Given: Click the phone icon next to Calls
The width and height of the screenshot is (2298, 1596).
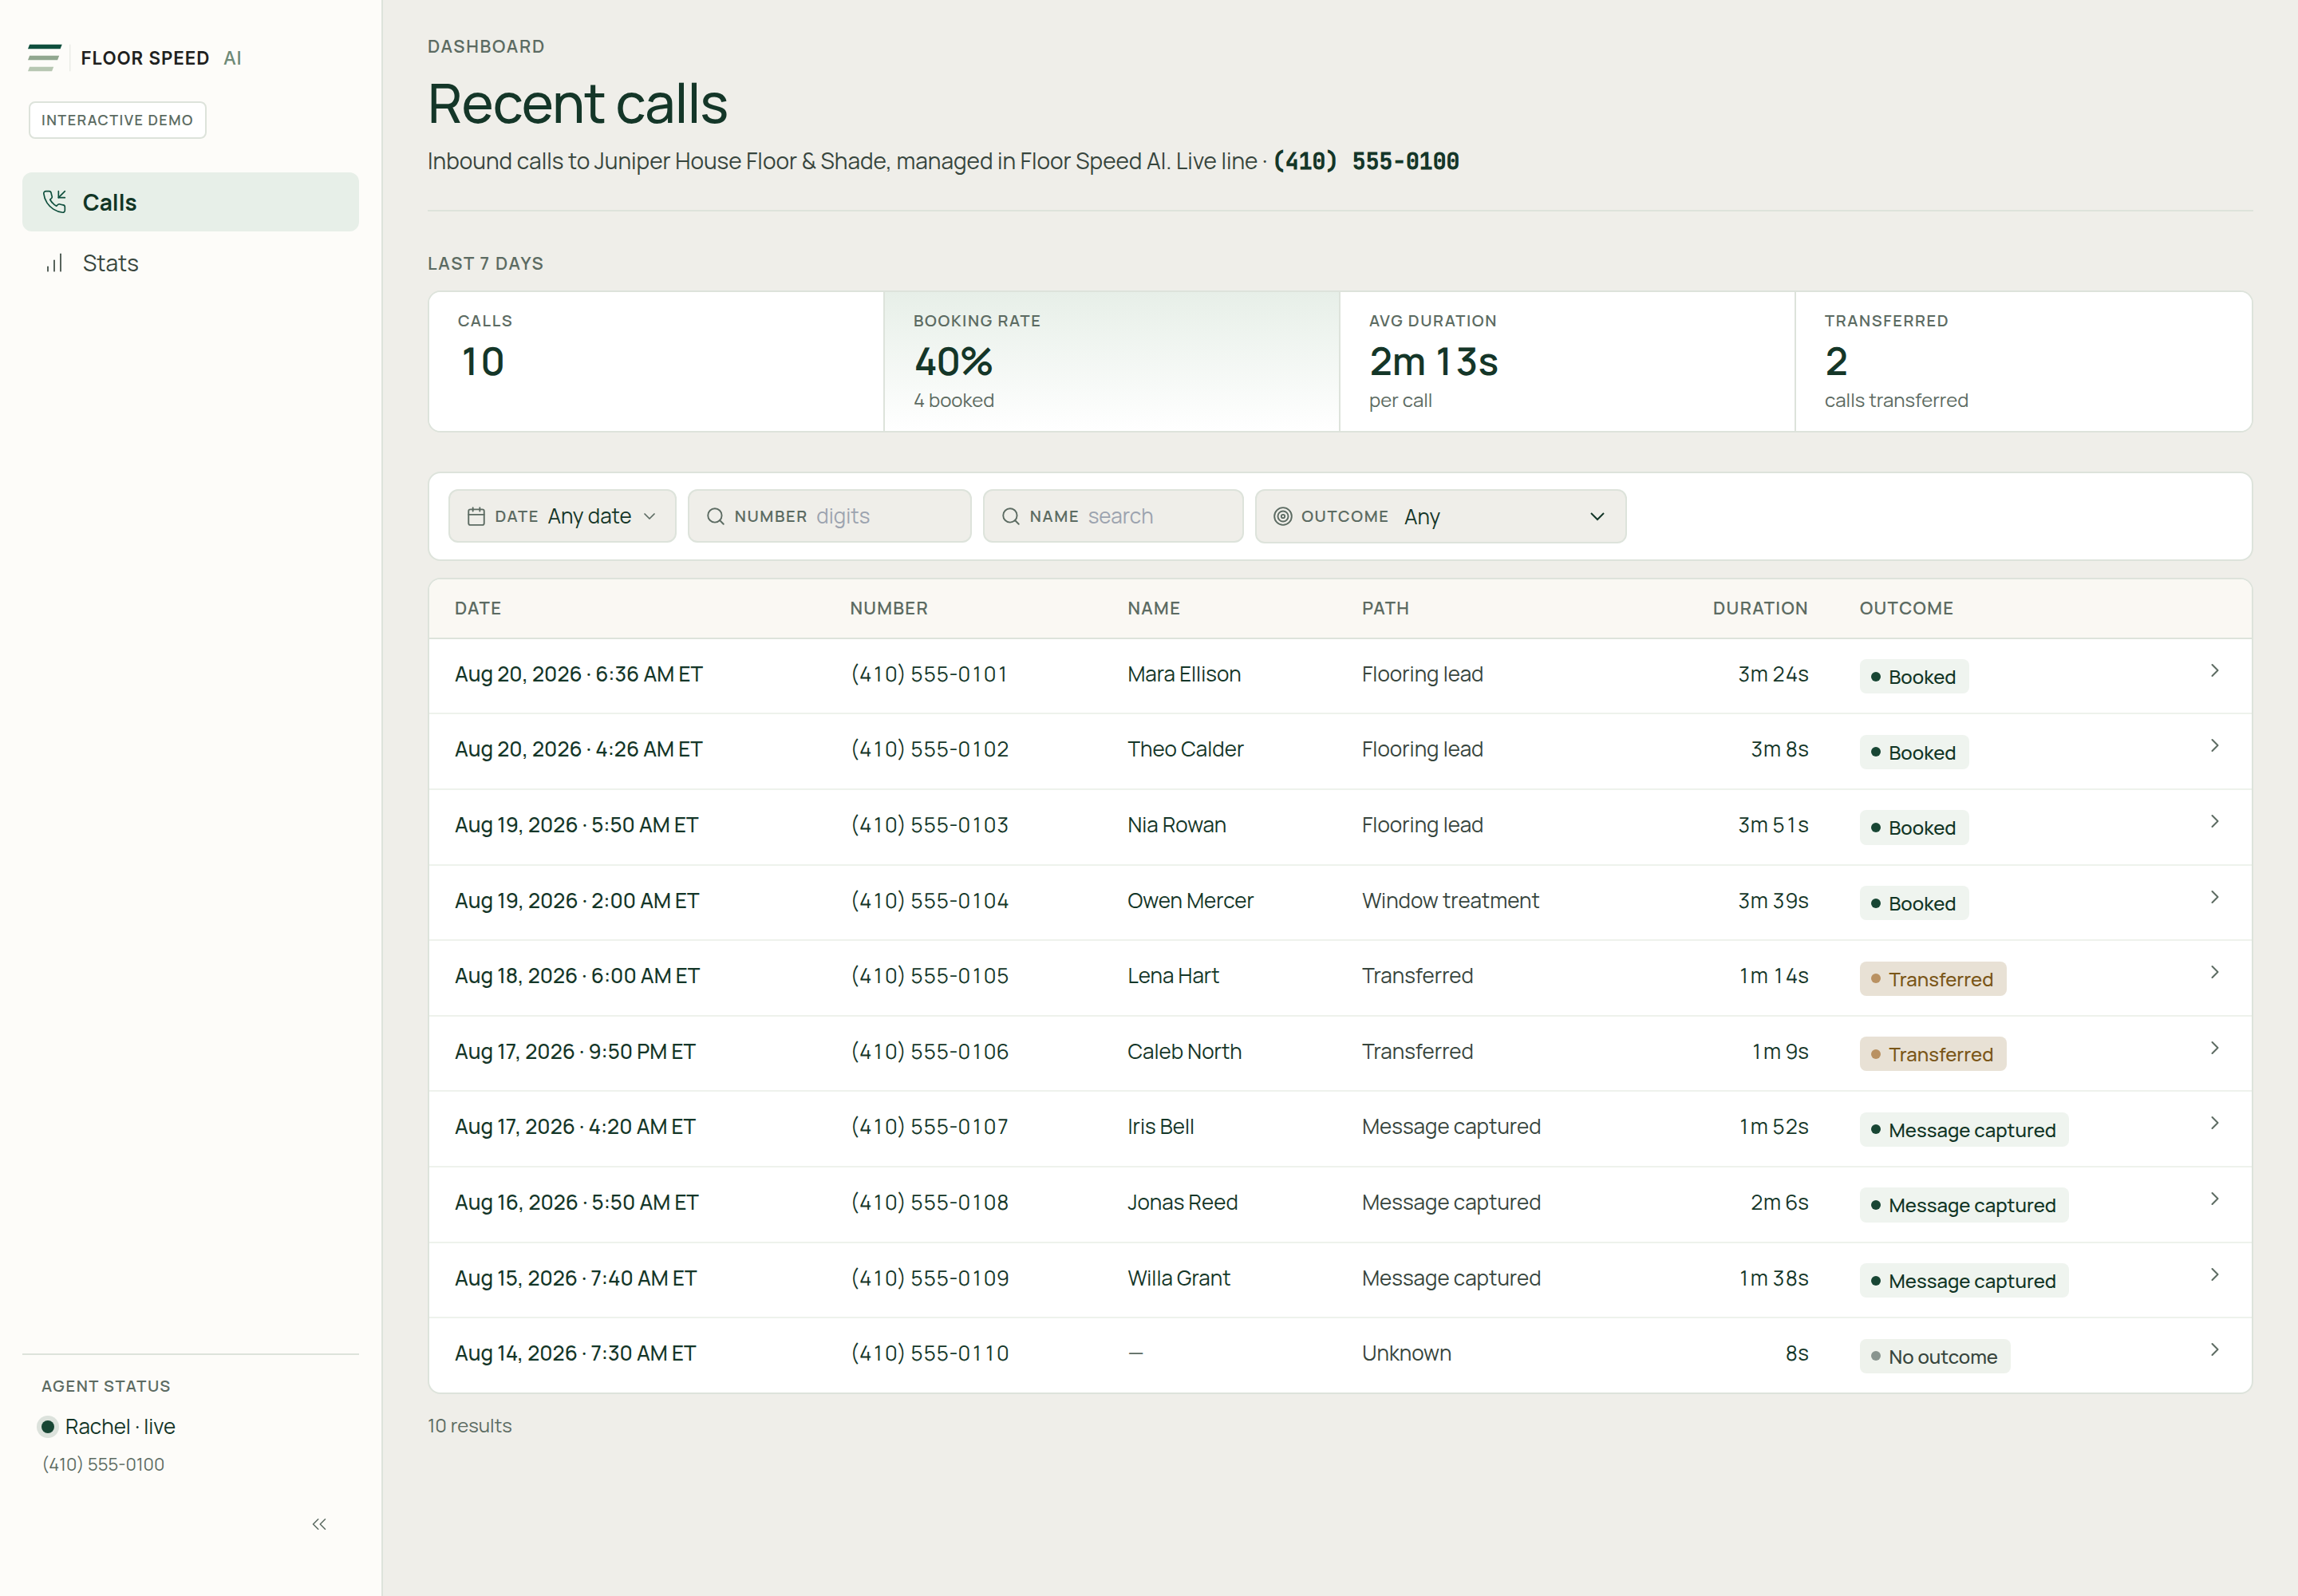Looking at the screenshot, I should [x=55, y=202].
